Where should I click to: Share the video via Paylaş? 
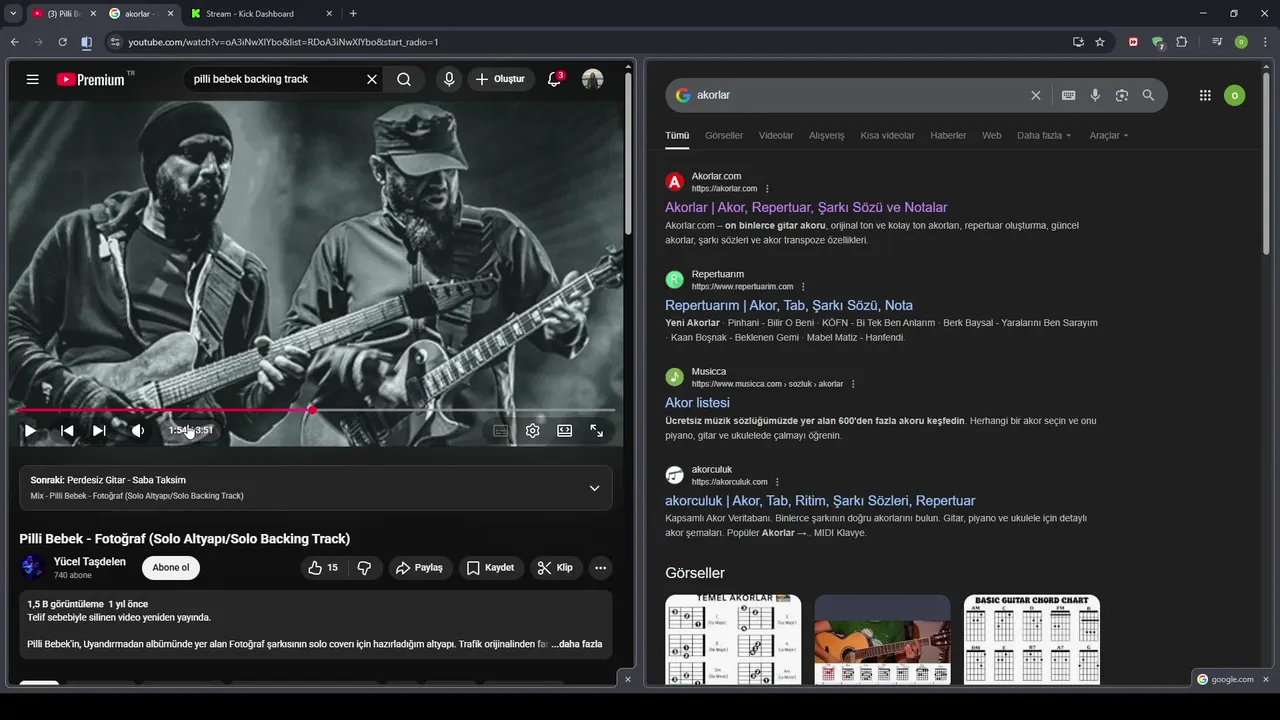[x=420, y=568]
